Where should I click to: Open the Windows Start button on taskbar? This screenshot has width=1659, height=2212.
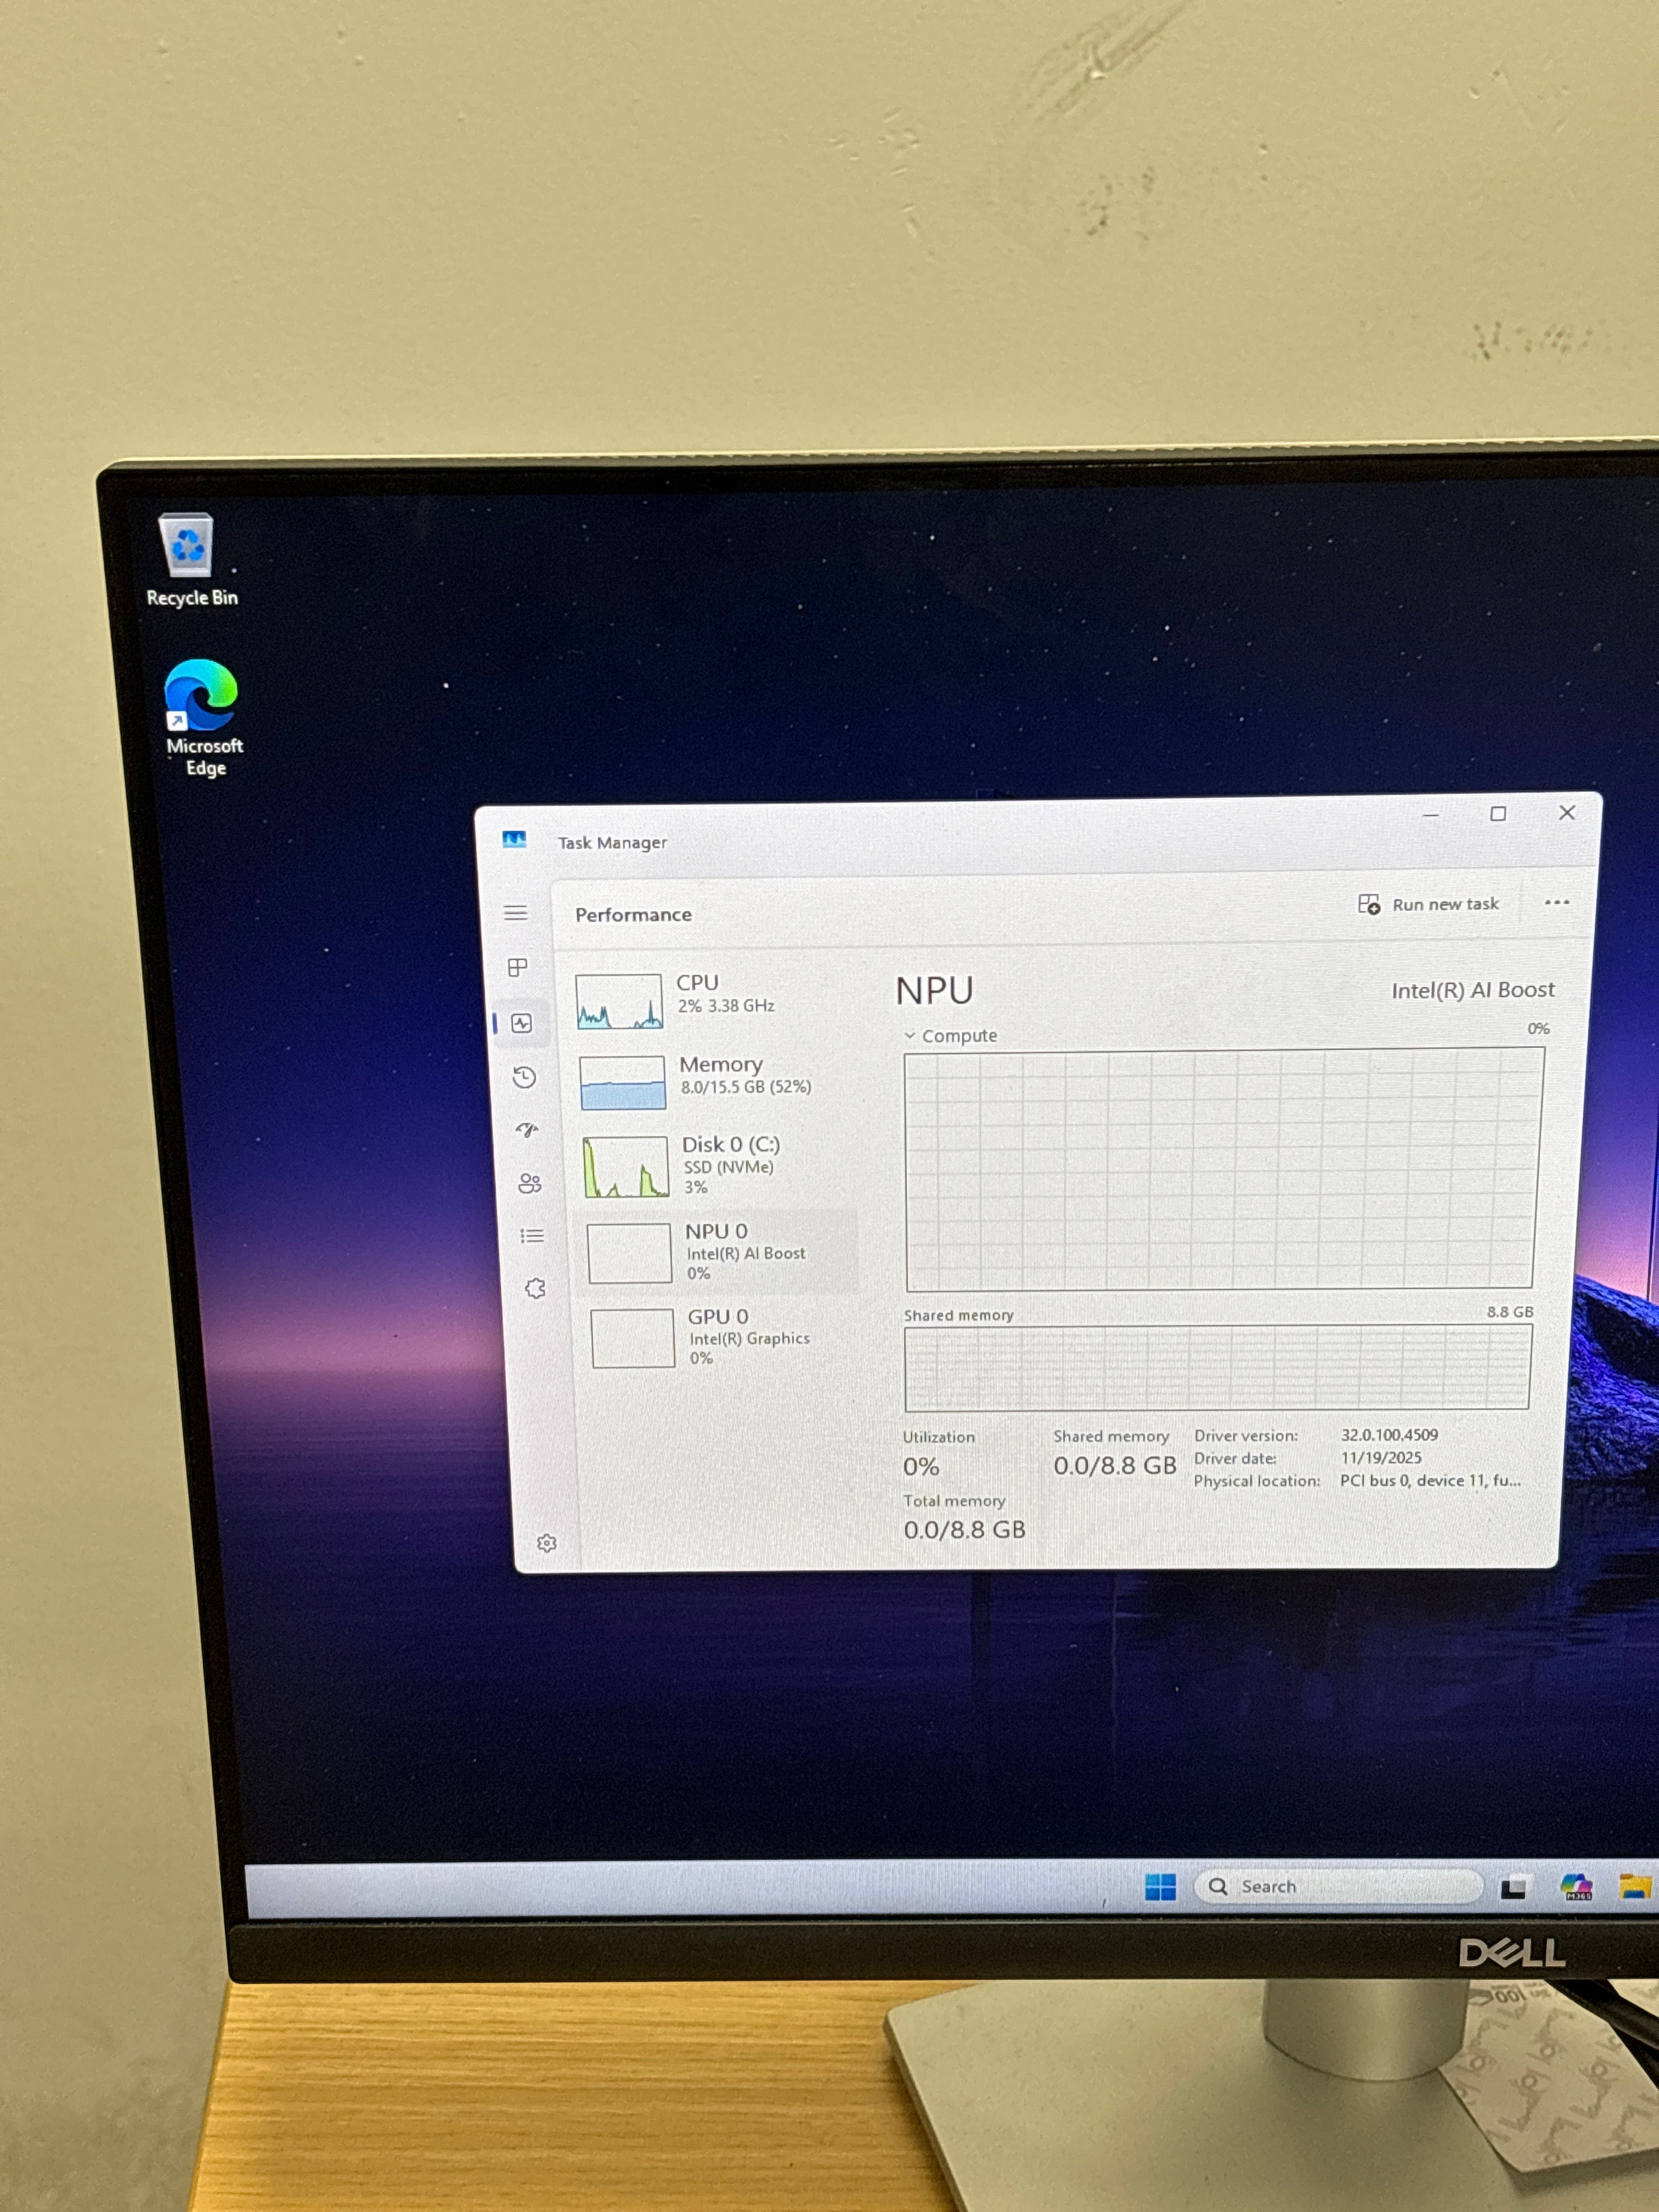(1160, 1887)
